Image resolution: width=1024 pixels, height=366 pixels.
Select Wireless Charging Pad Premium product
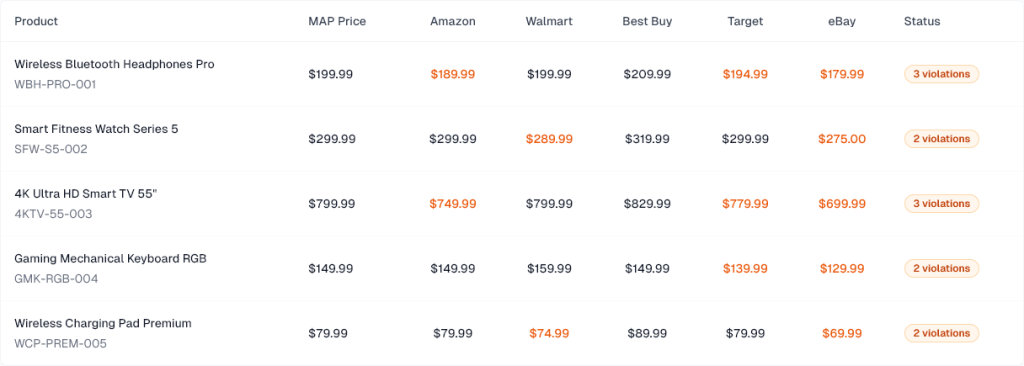pos(103,323)
